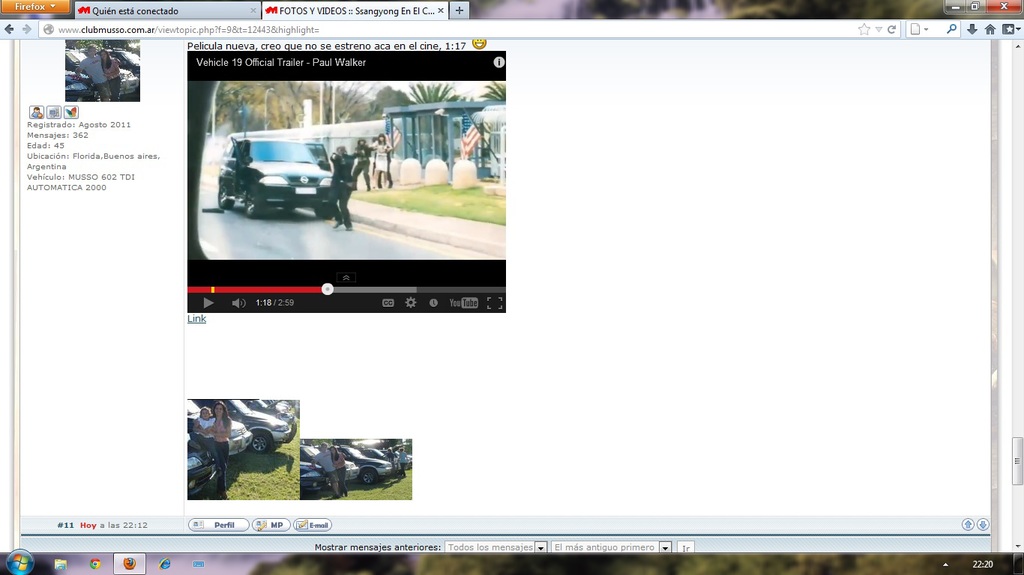Open the video quality settings gear

(411, 303)
